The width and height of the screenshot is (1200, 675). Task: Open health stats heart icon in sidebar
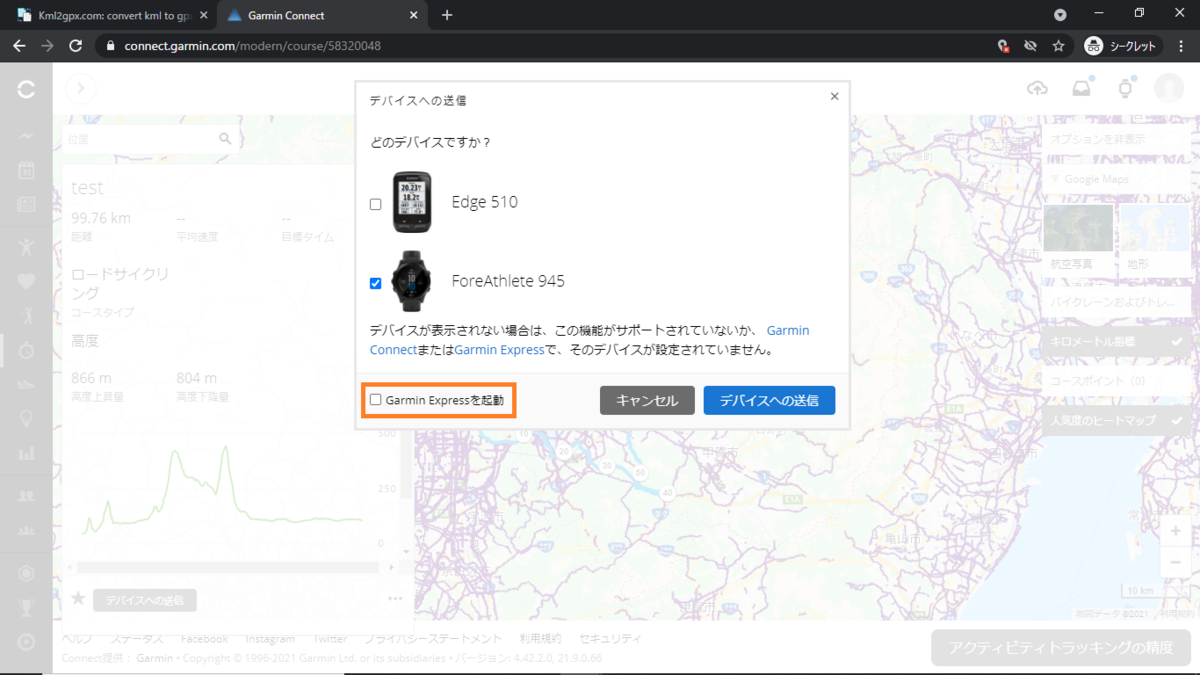tap(27, 282)
